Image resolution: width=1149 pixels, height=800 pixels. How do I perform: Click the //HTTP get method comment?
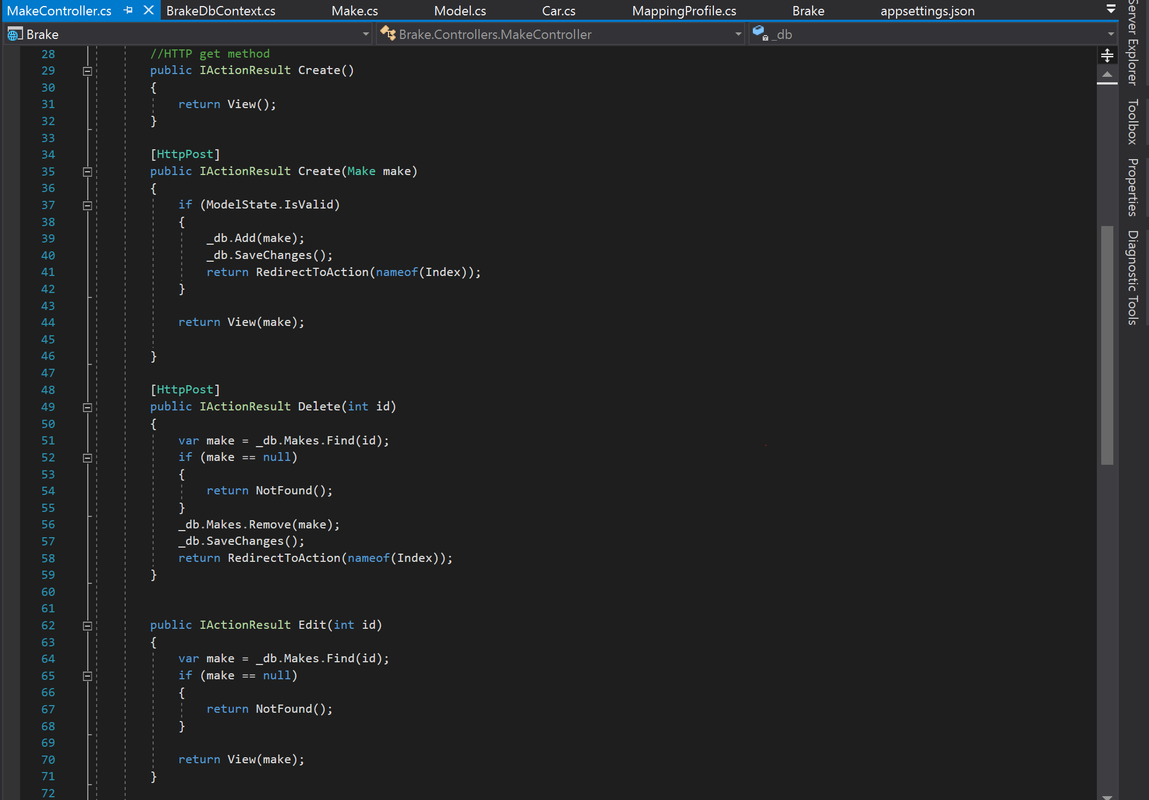(210, 53)
